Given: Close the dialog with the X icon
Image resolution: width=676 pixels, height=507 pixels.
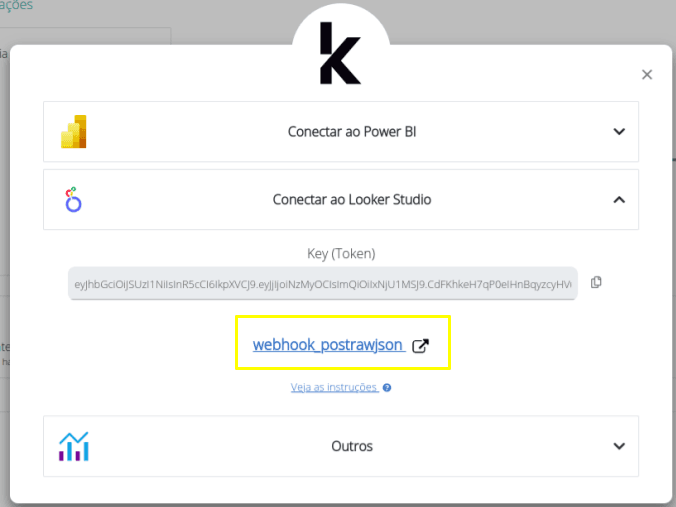Looking at the screenshot, I should [647, 74].
